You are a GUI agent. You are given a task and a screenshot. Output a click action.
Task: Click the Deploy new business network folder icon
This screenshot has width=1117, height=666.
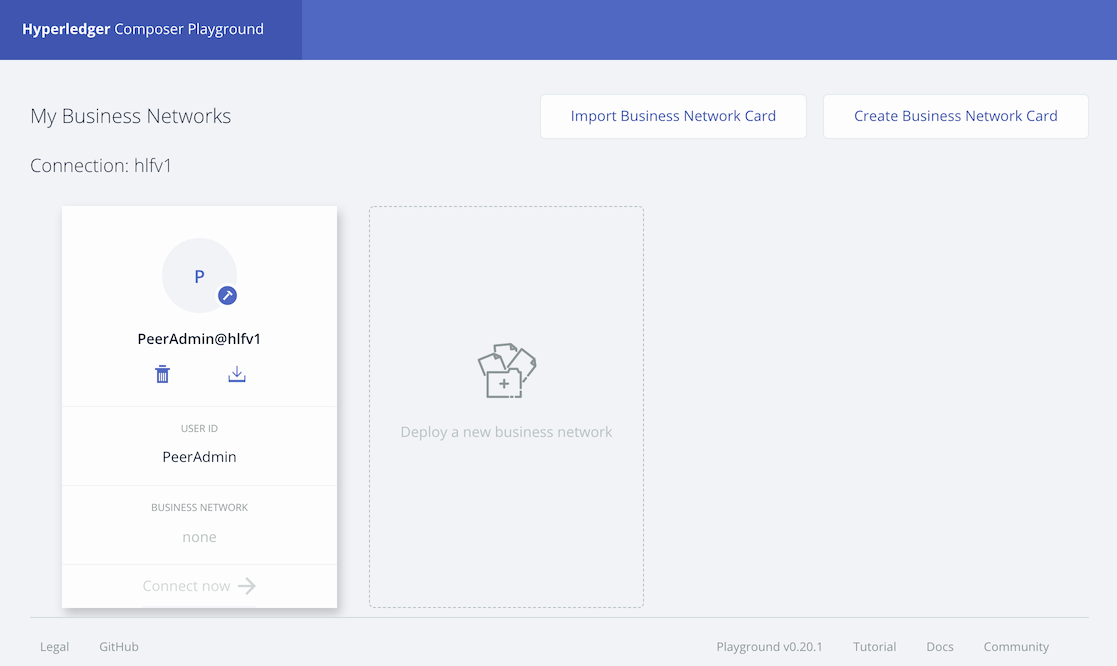[506, 370]
